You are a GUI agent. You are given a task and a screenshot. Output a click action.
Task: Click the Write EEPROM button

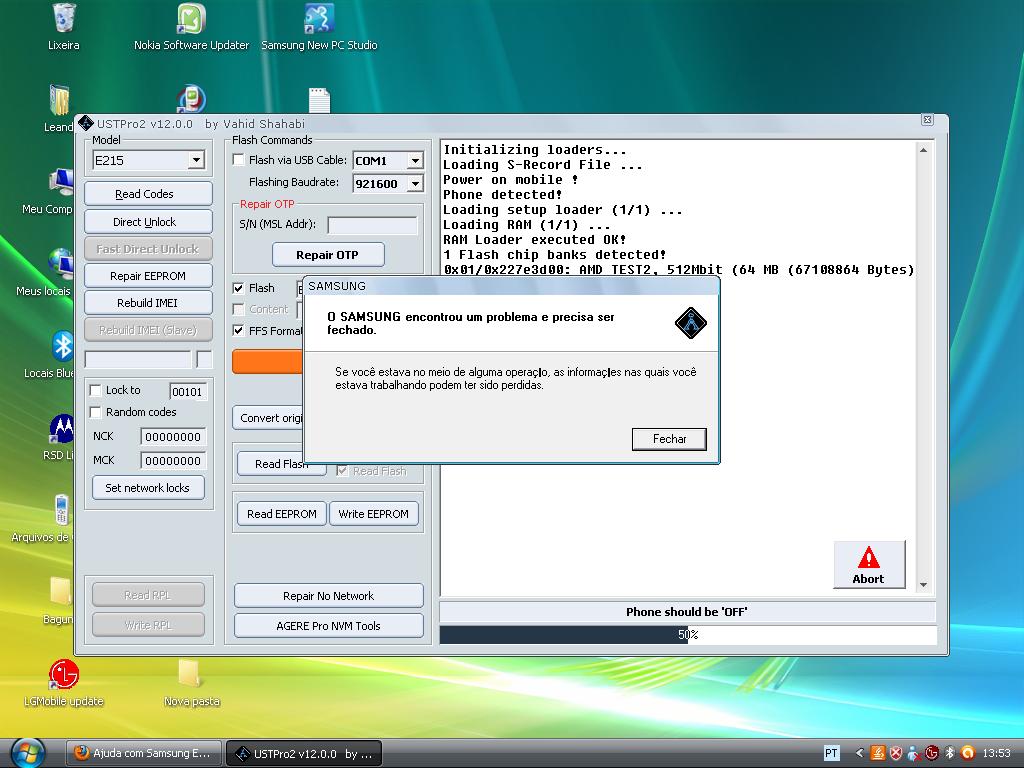point(374,514)
